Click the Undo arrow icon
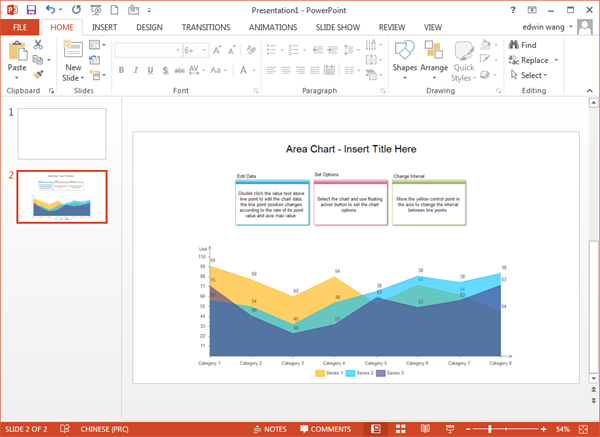This screenshot has width=600, height=437. pyautogui.click(x=50, y=9)
